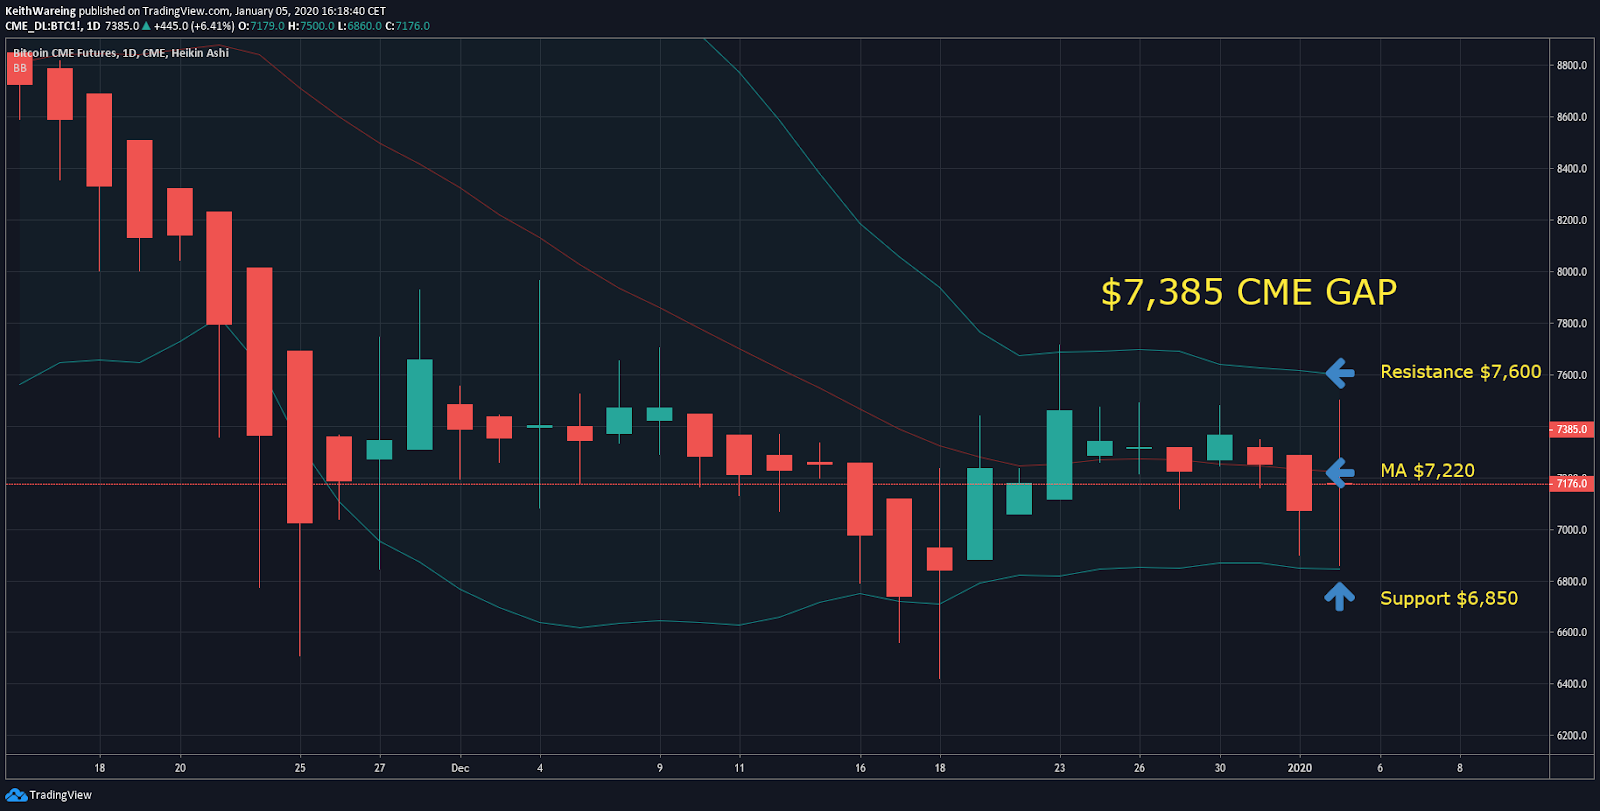Click the 7600.0 price axis label
Viewport: 1600px width, 811px height.
click(x=1571, y=375)
